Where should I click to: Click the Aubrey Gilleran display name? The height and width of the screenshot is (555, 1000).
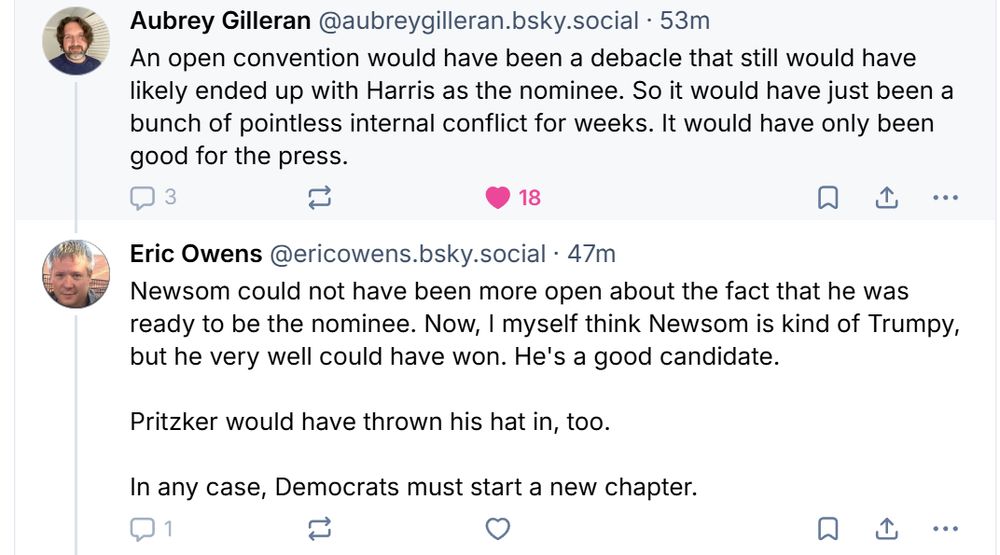[x=220, y=20]
